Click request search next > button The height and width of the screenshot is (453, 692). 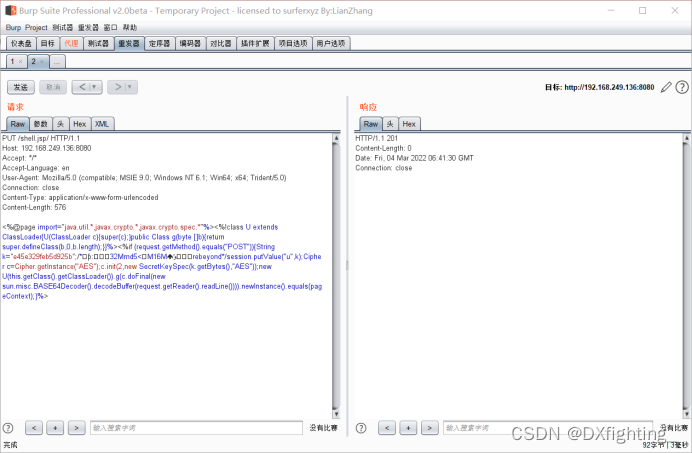coord(76,428)
